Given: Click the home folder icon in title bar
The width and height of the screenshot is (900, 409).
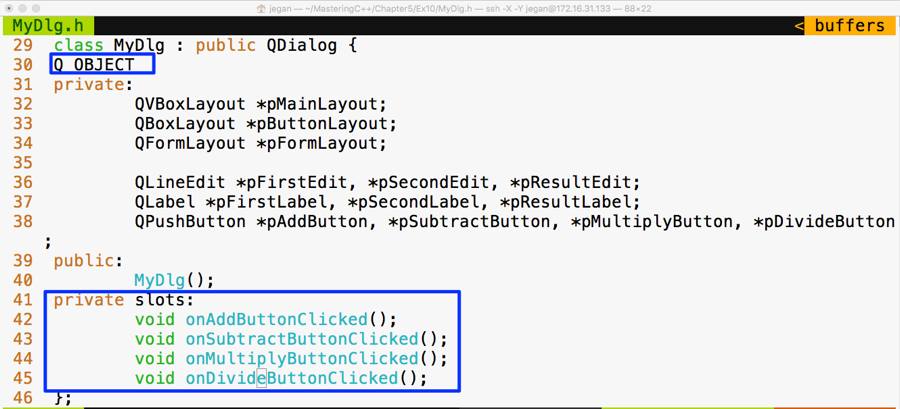Looking at the screenshot, I should coord(263,9).
